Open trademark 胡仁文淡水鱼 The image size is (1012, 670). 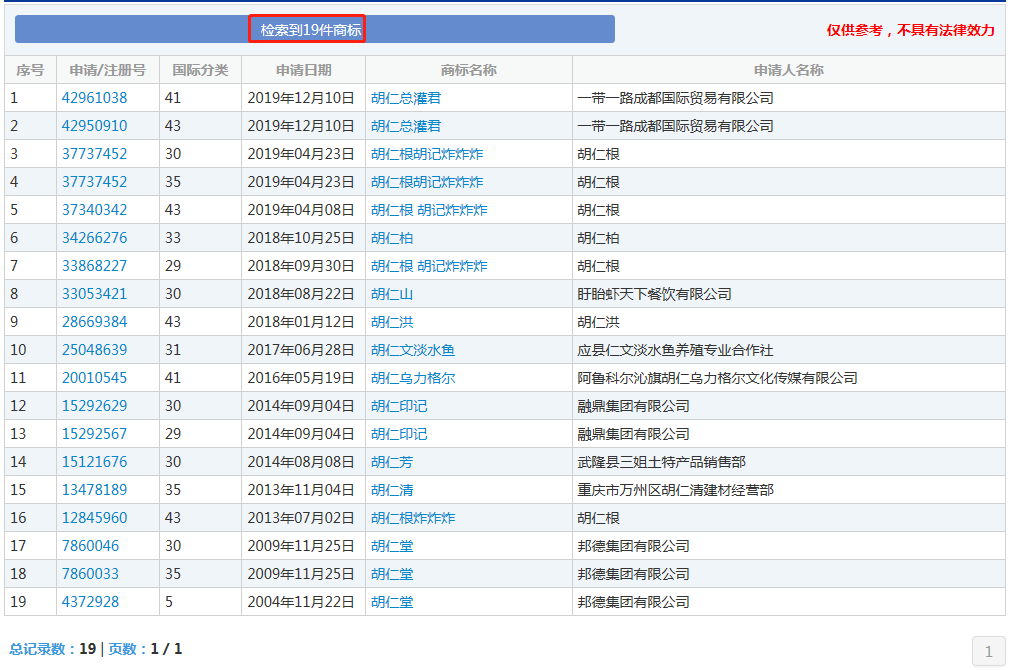413,350
